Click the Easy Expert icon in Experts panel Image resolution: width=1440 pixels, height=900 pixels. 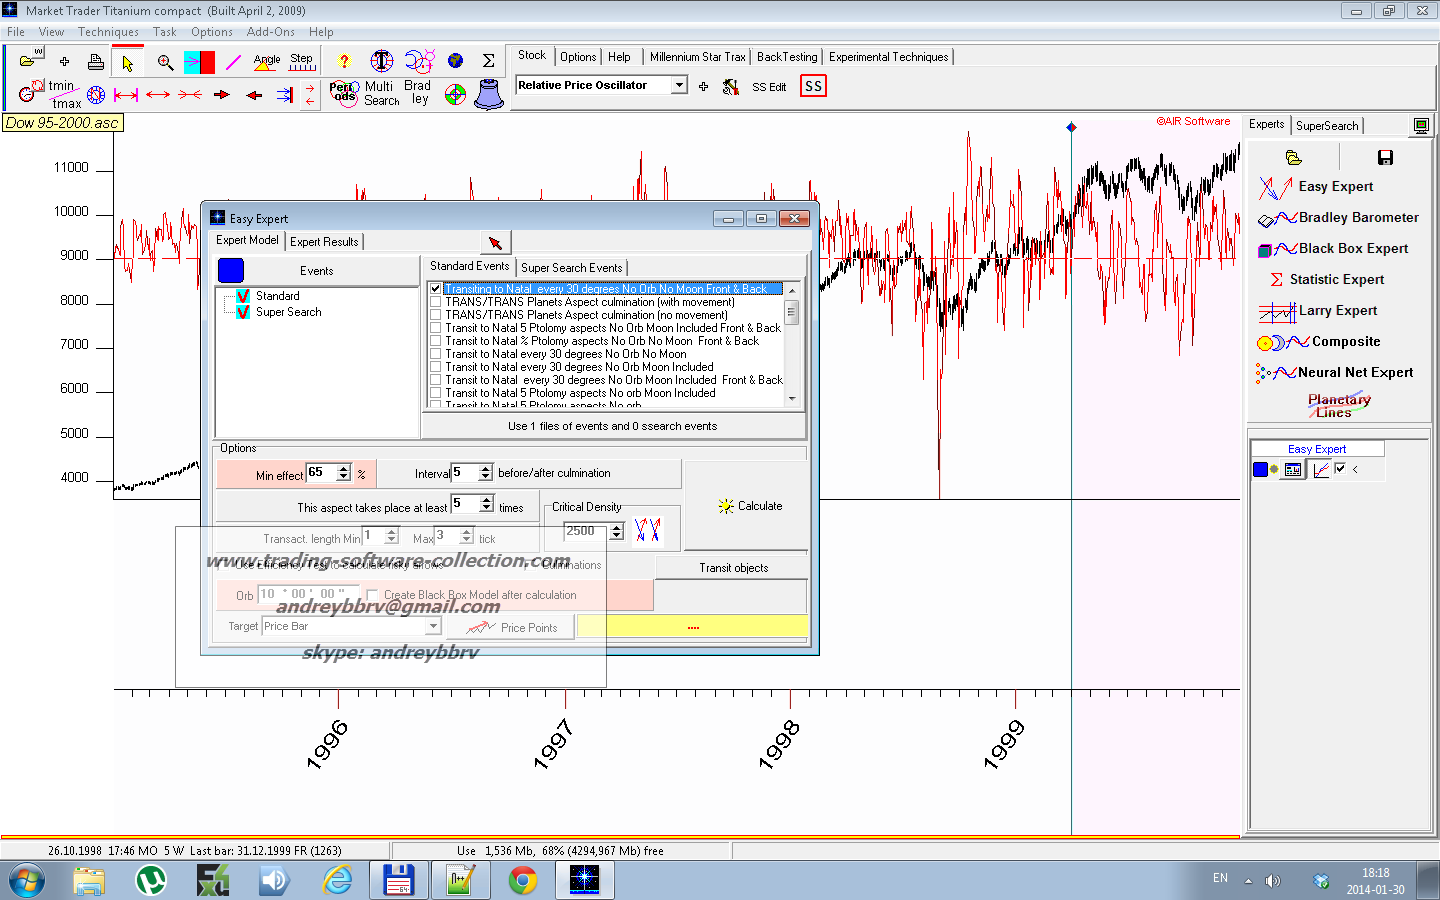pyautogui.click(x=1275, y=187)
